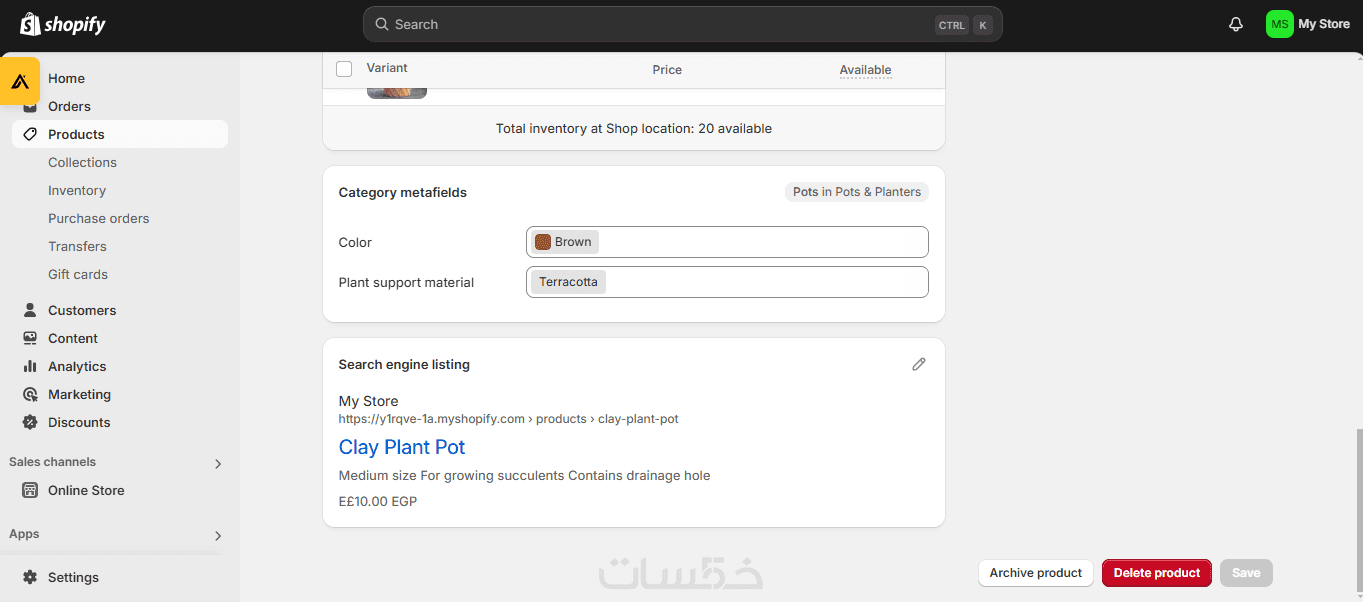Screen dimensions: 1363x602
Task: Expand the Apps section chevron
Action: point(218,535)
